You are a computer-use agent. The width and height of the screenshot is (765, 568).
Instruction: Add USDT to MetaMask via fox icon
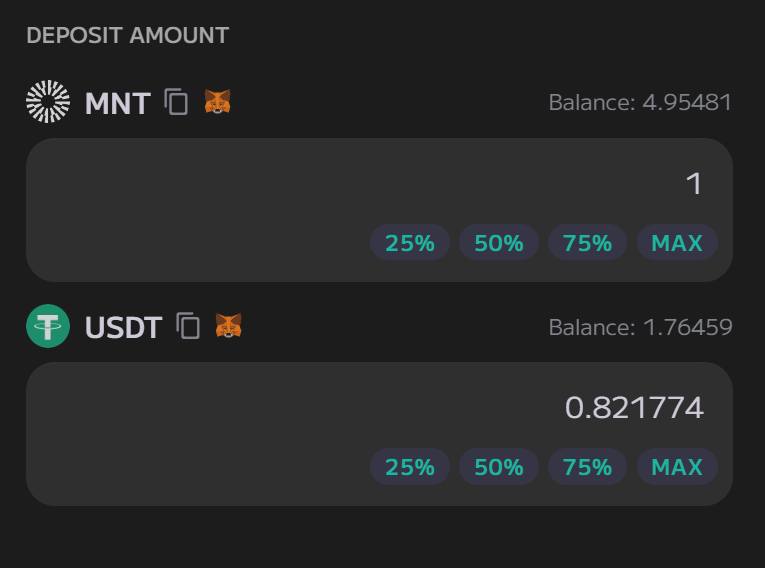point(228,325)
